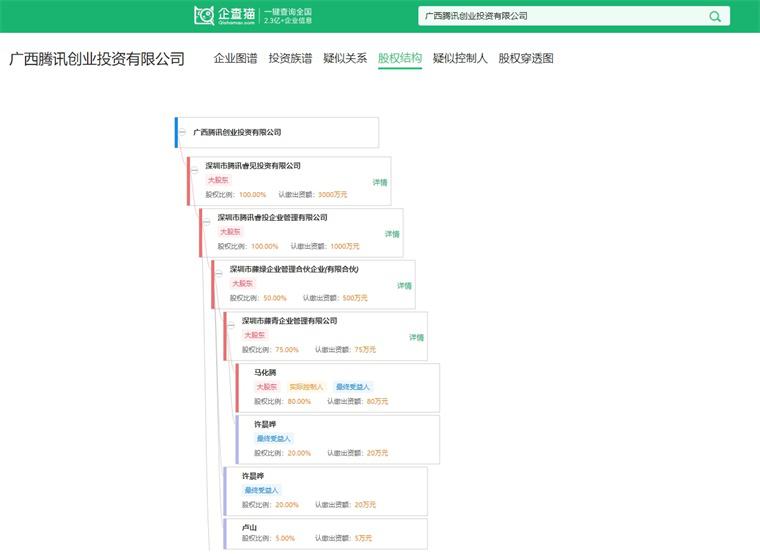The height and width of the screenshot is (554, 760).
Task: Click the page title 广西腾讯创业投资有限公司
Action: [x=97, y=59]
